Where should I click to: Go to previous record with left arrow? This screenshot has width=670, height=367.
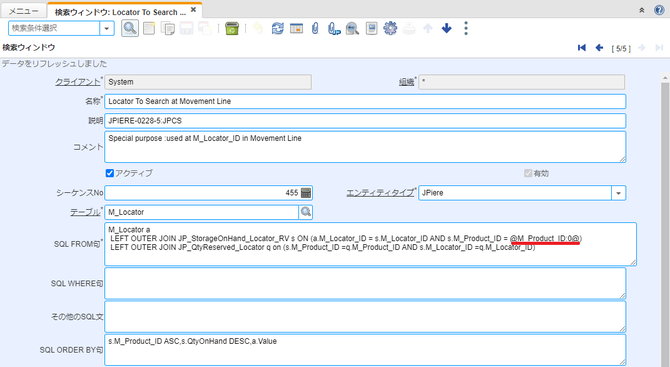pyautogui.click(x=599, y=48)
